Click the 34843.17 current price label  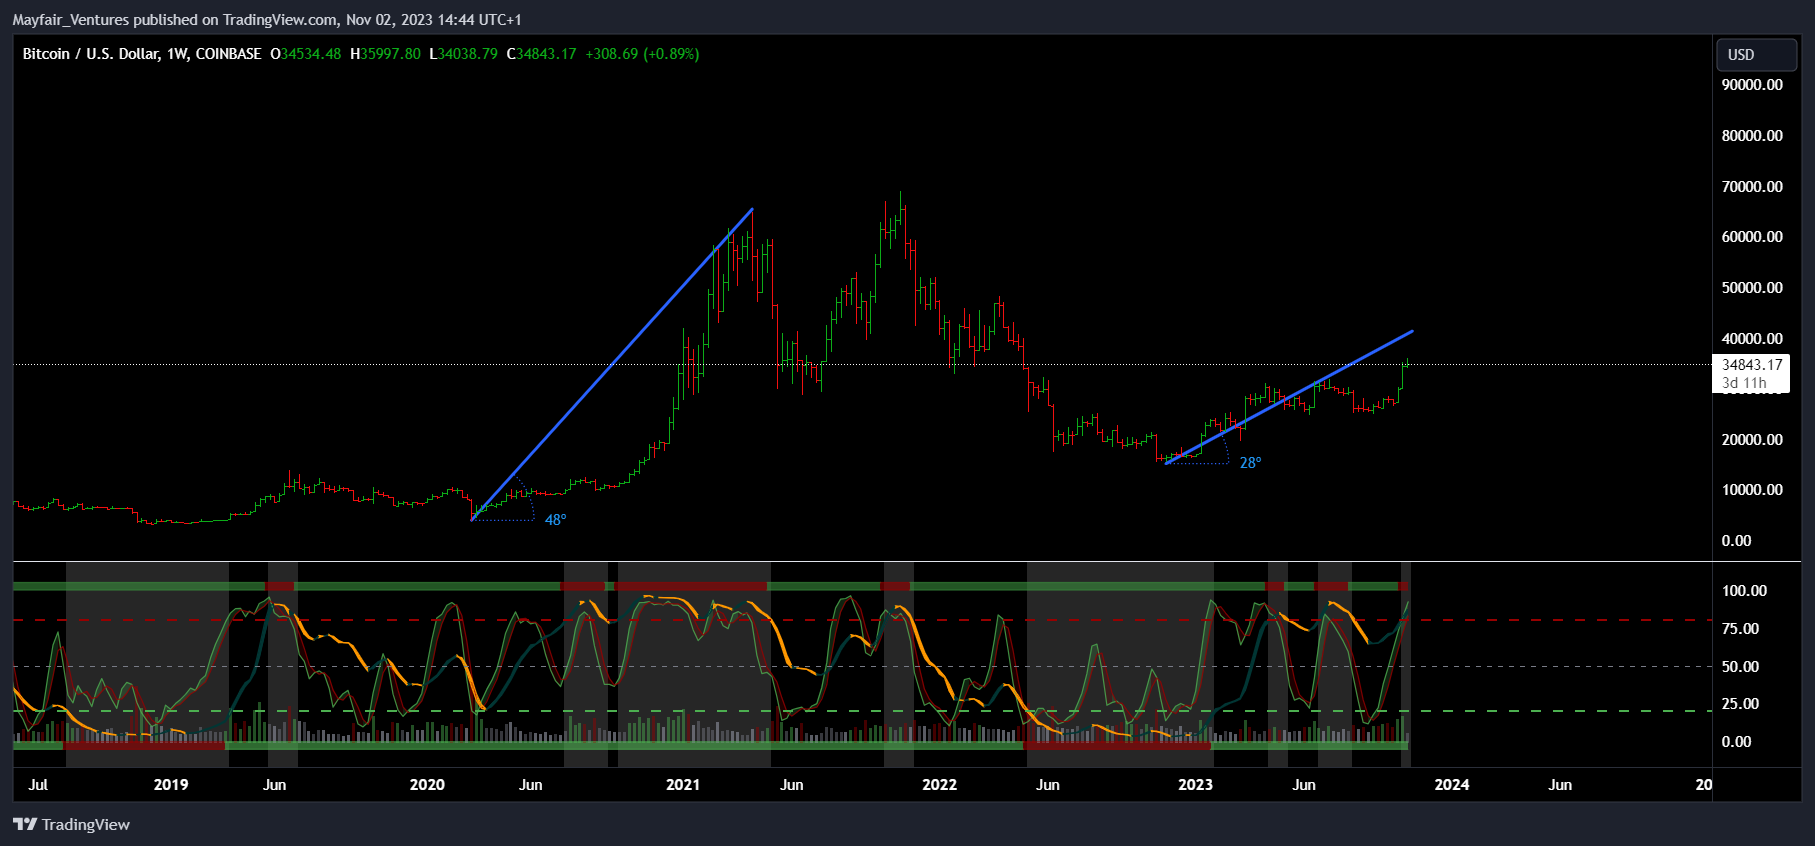(1752, 365)
